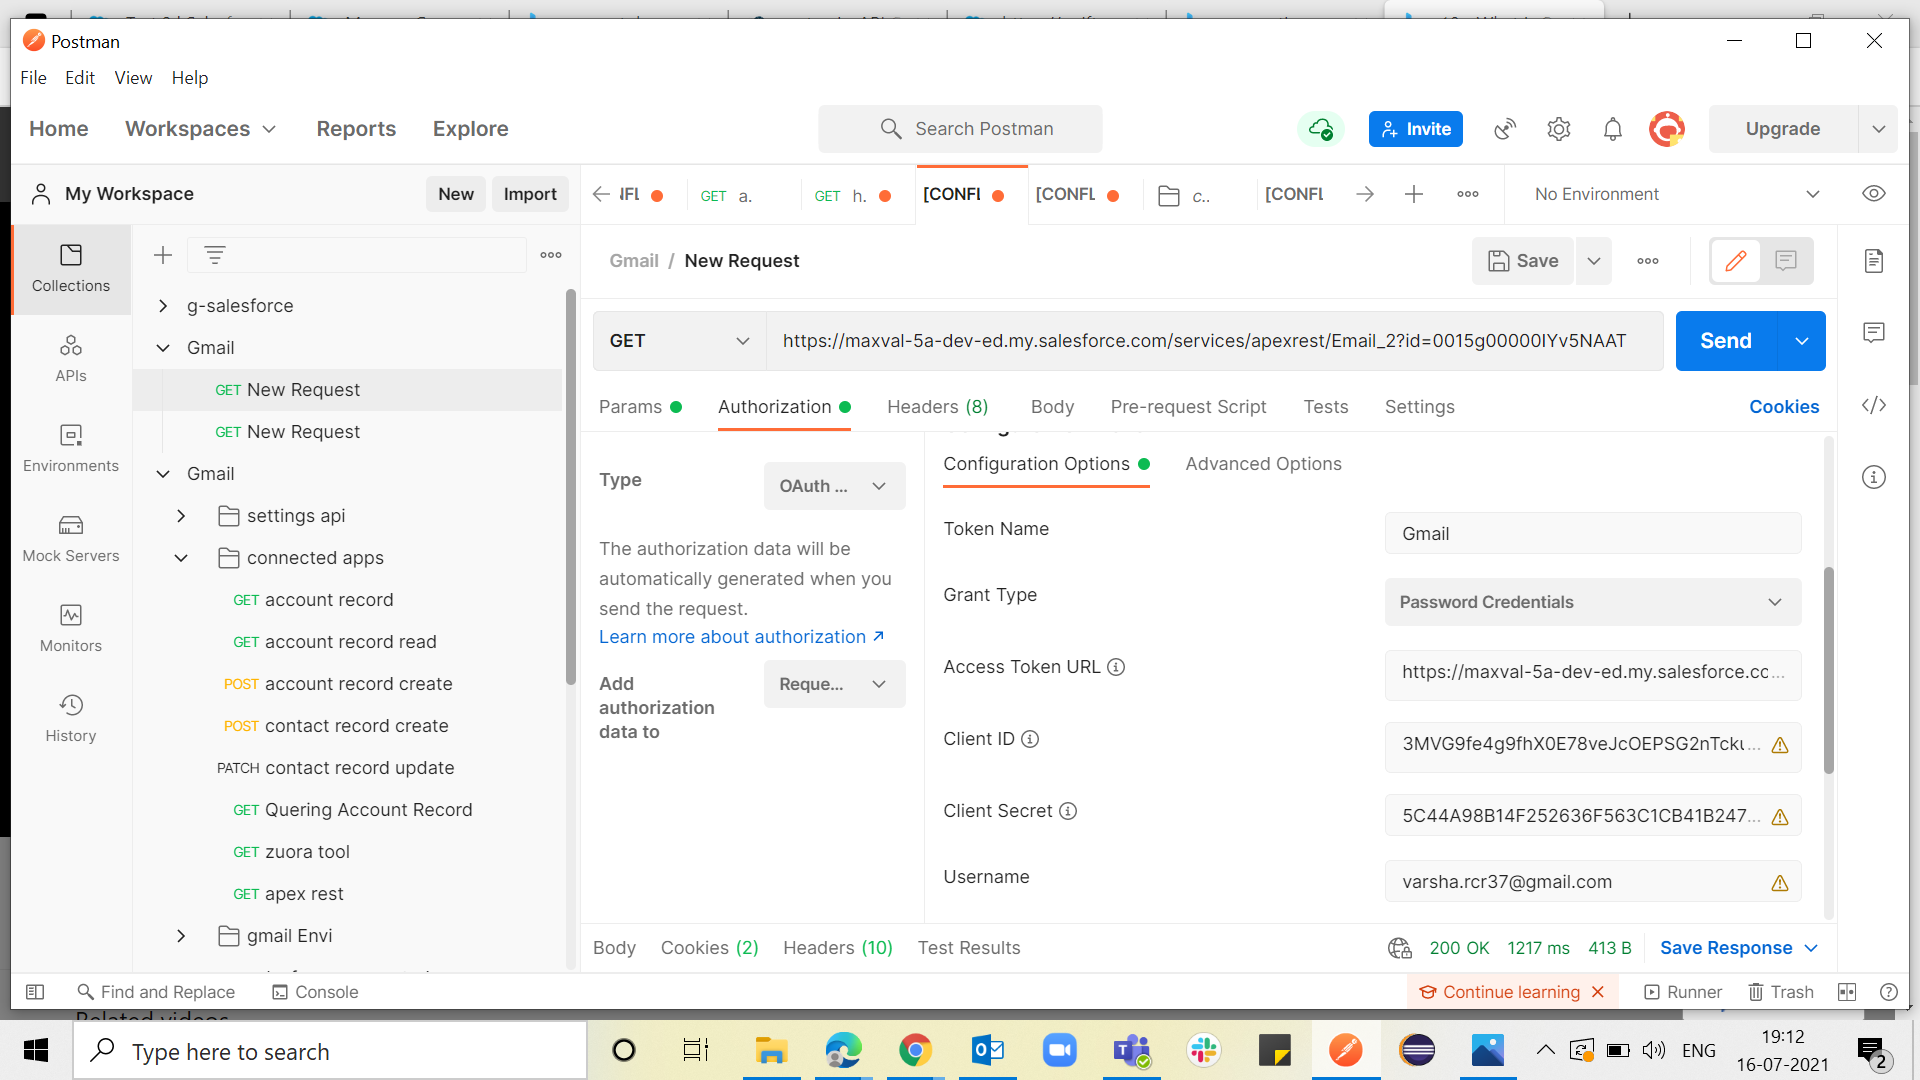Expand the g-salesforce collection
Viewport: 1920px width, 1080px height.
[x=163, y=306]
